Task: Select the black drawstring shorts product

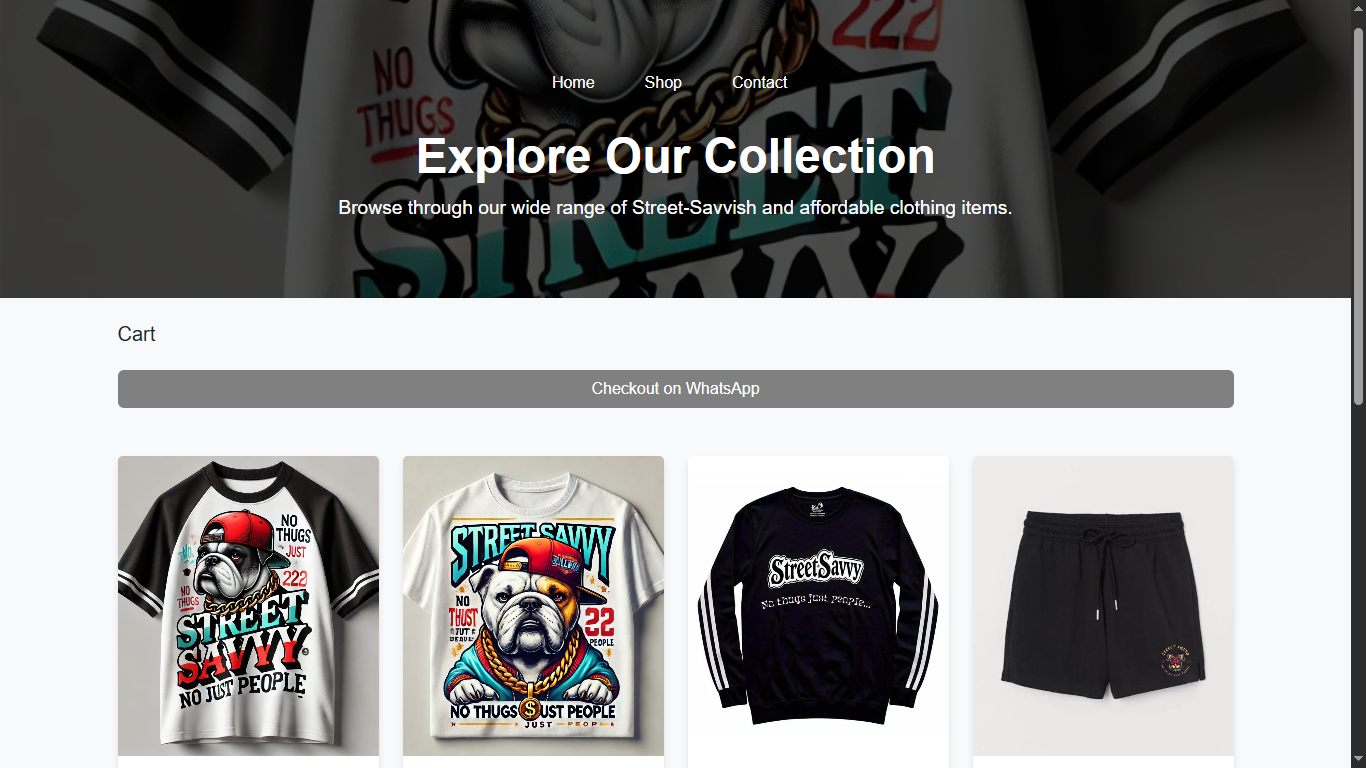Action: pos(1103,606)
